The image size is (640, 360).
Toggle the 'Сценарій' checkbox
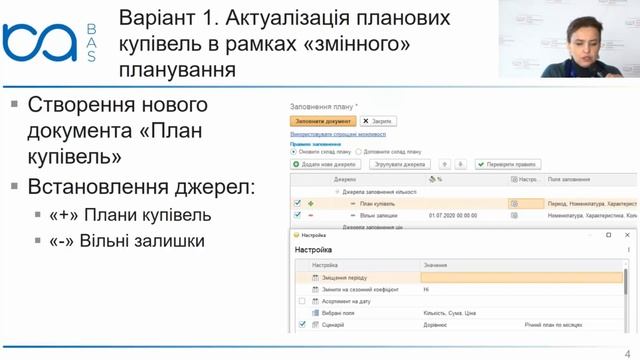coord(302,324)
